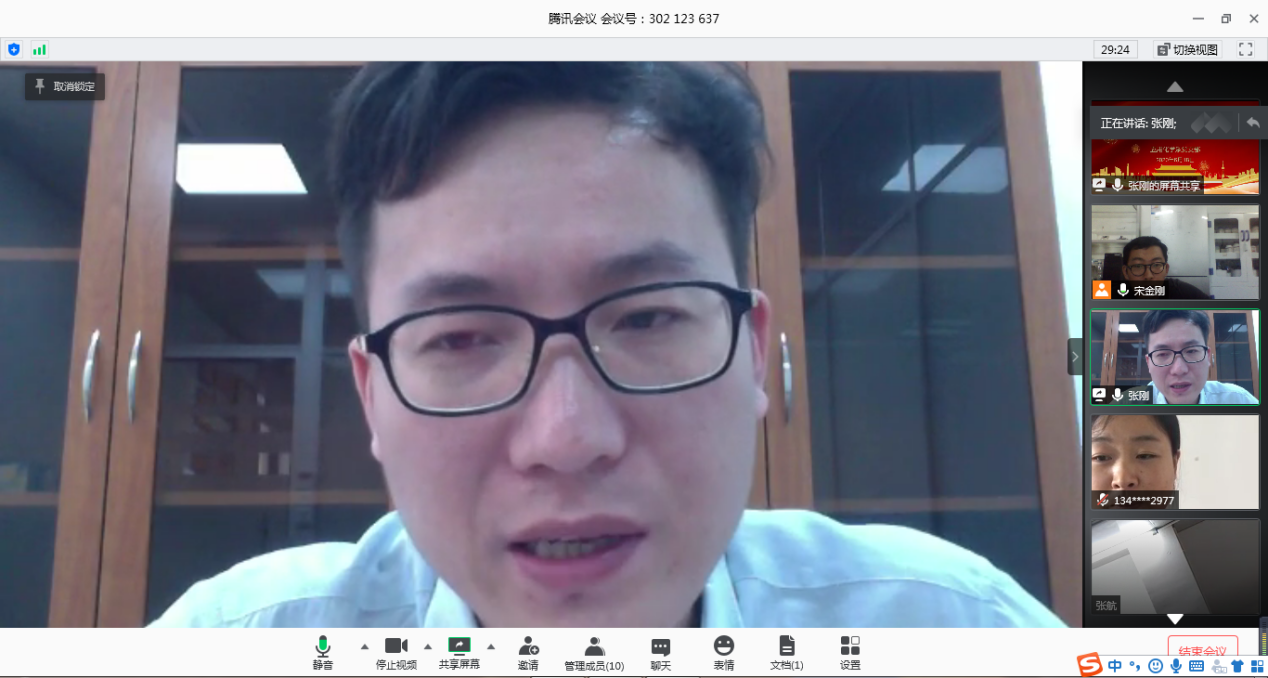
Task: Mute the microphone with 静音 button
Action: [x=322, y=652]
